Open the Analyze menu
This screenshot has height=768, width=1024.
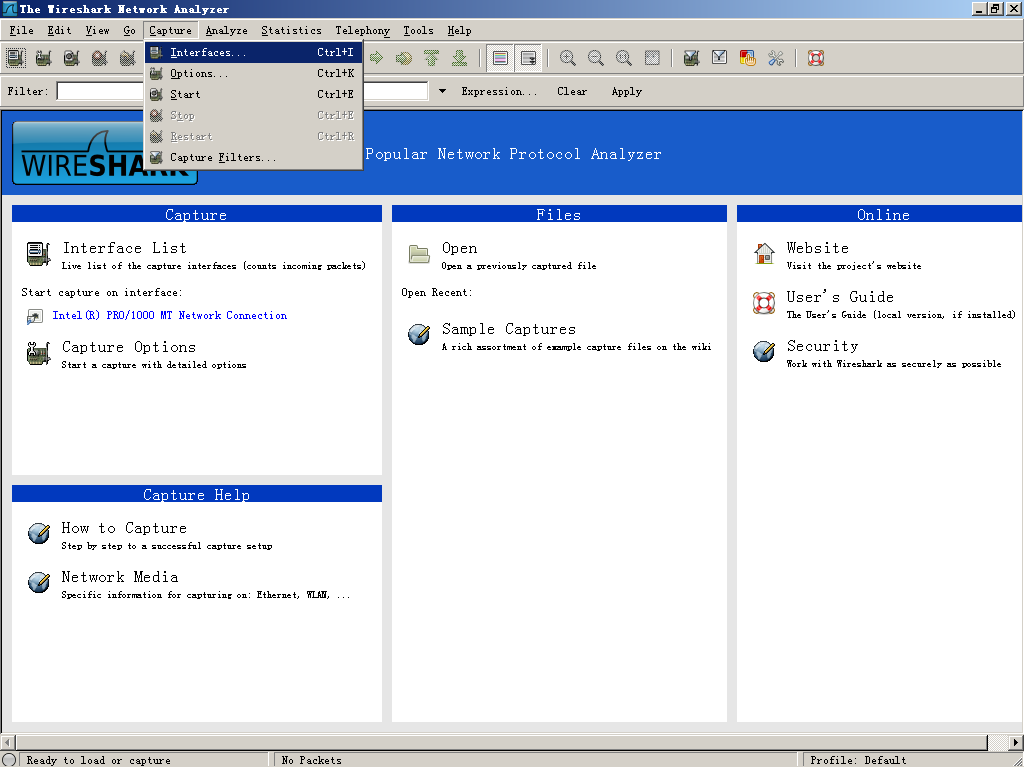[x=227, y=30]
